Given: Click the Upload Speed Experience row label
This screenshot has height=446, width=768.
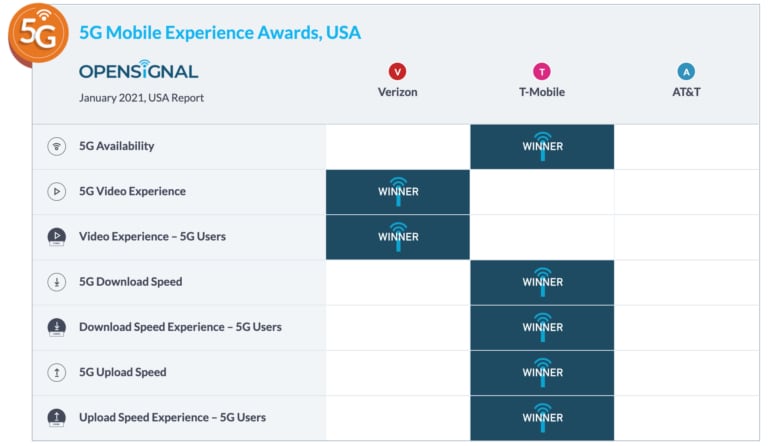Looking at the screenshot, I should pyautogui.click(x=172, y=418).
